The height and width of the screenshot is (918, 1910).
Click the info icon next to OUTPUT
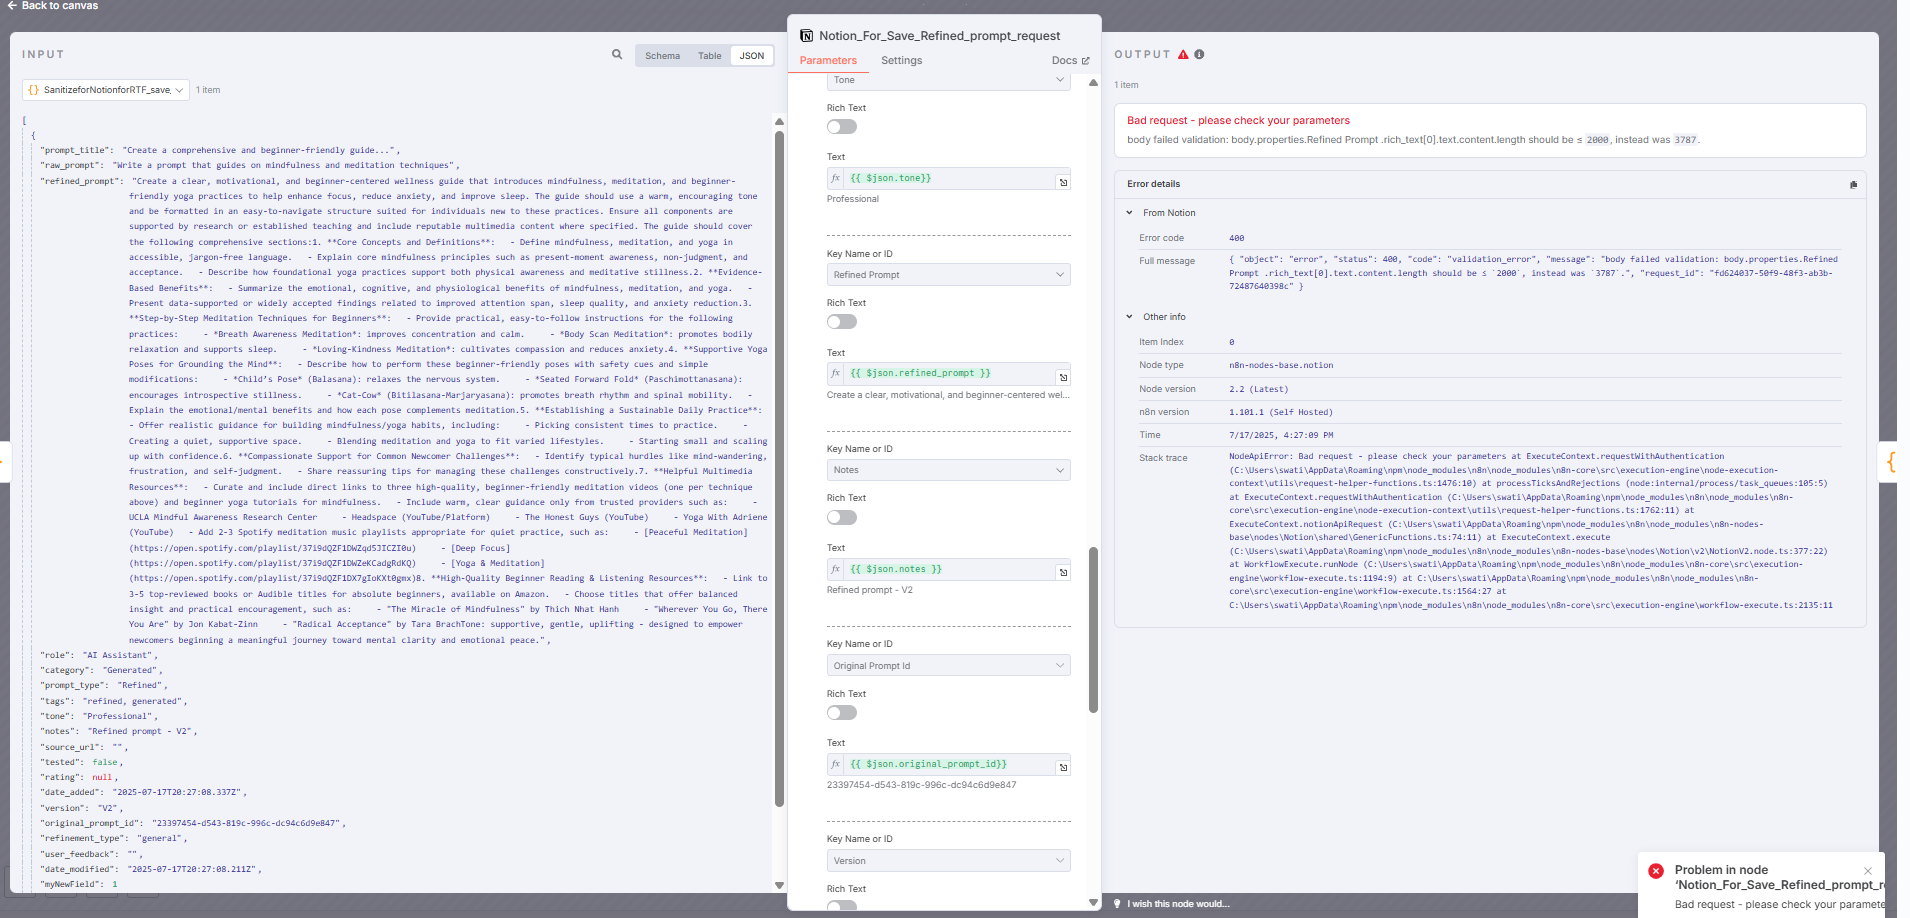point(1199,55)
